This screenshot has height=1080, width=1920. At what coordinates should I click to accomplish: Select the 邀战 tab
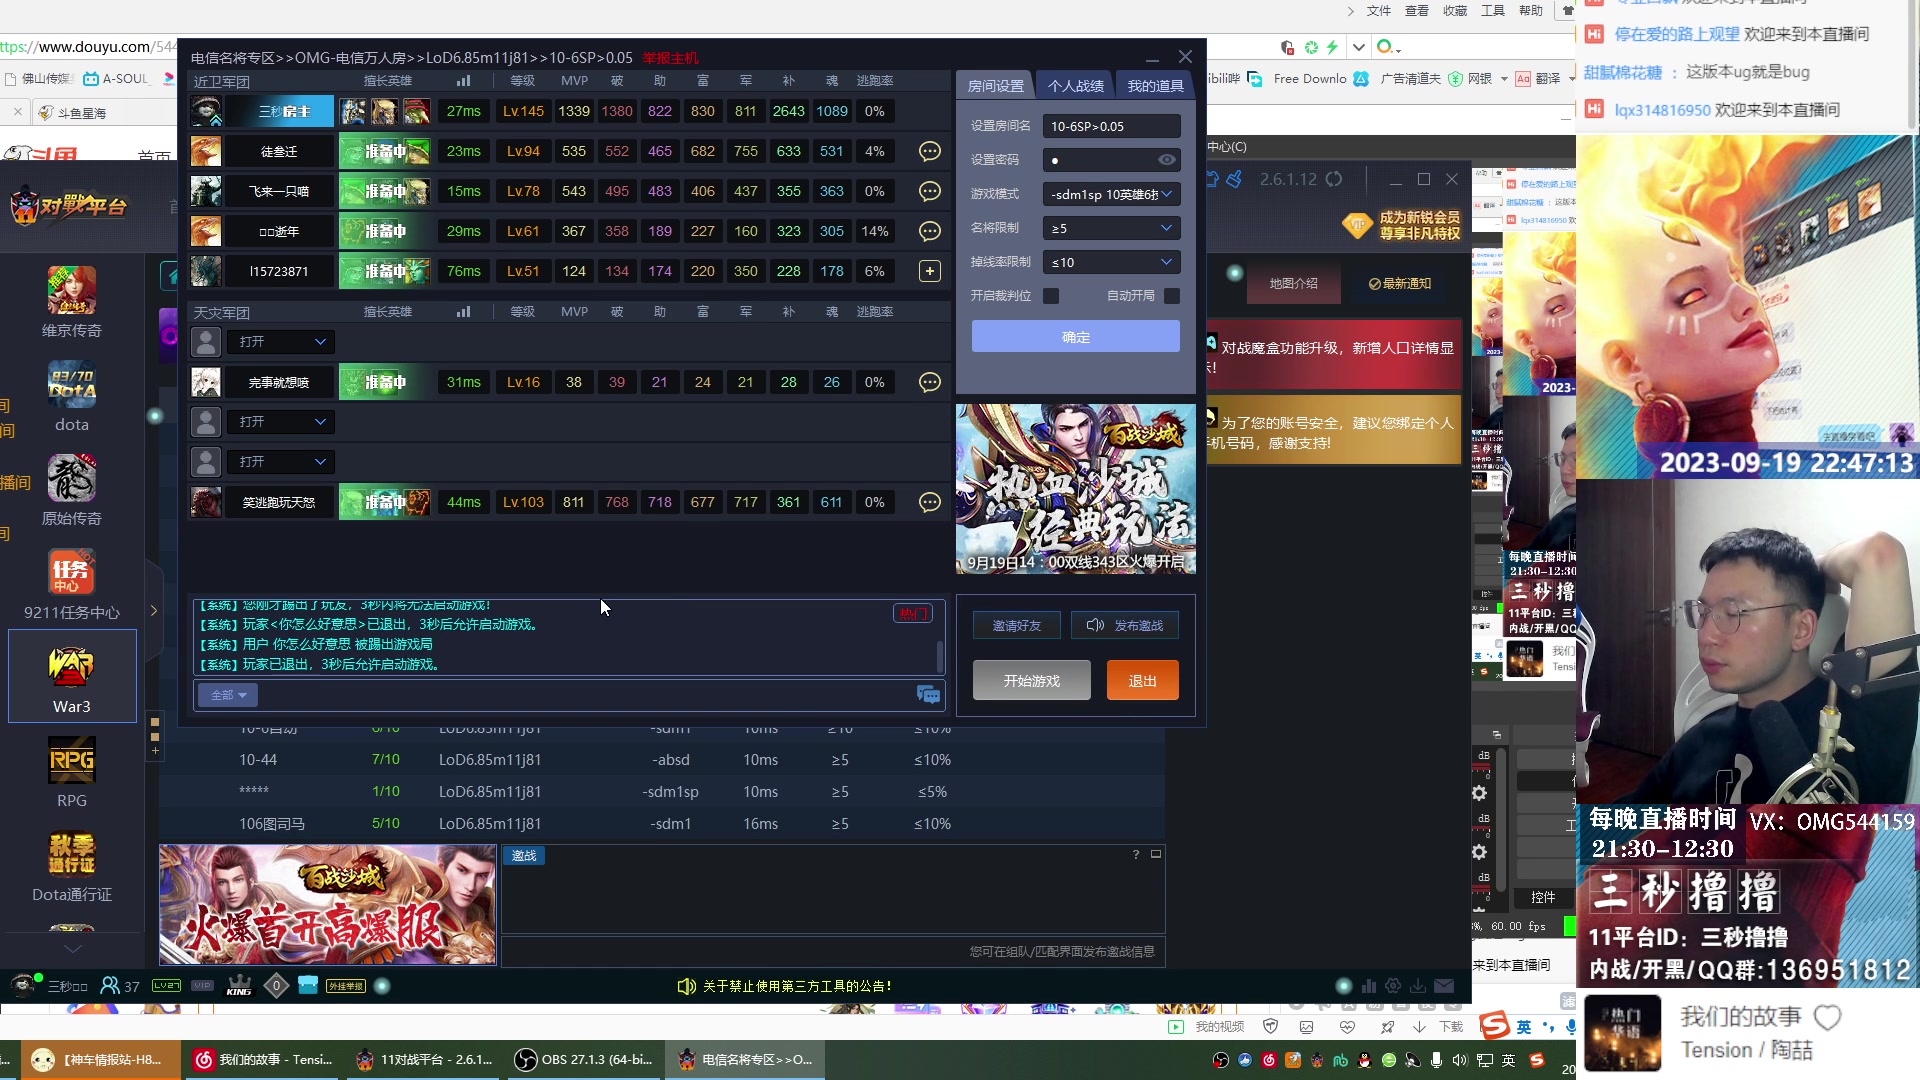(524, 856)
